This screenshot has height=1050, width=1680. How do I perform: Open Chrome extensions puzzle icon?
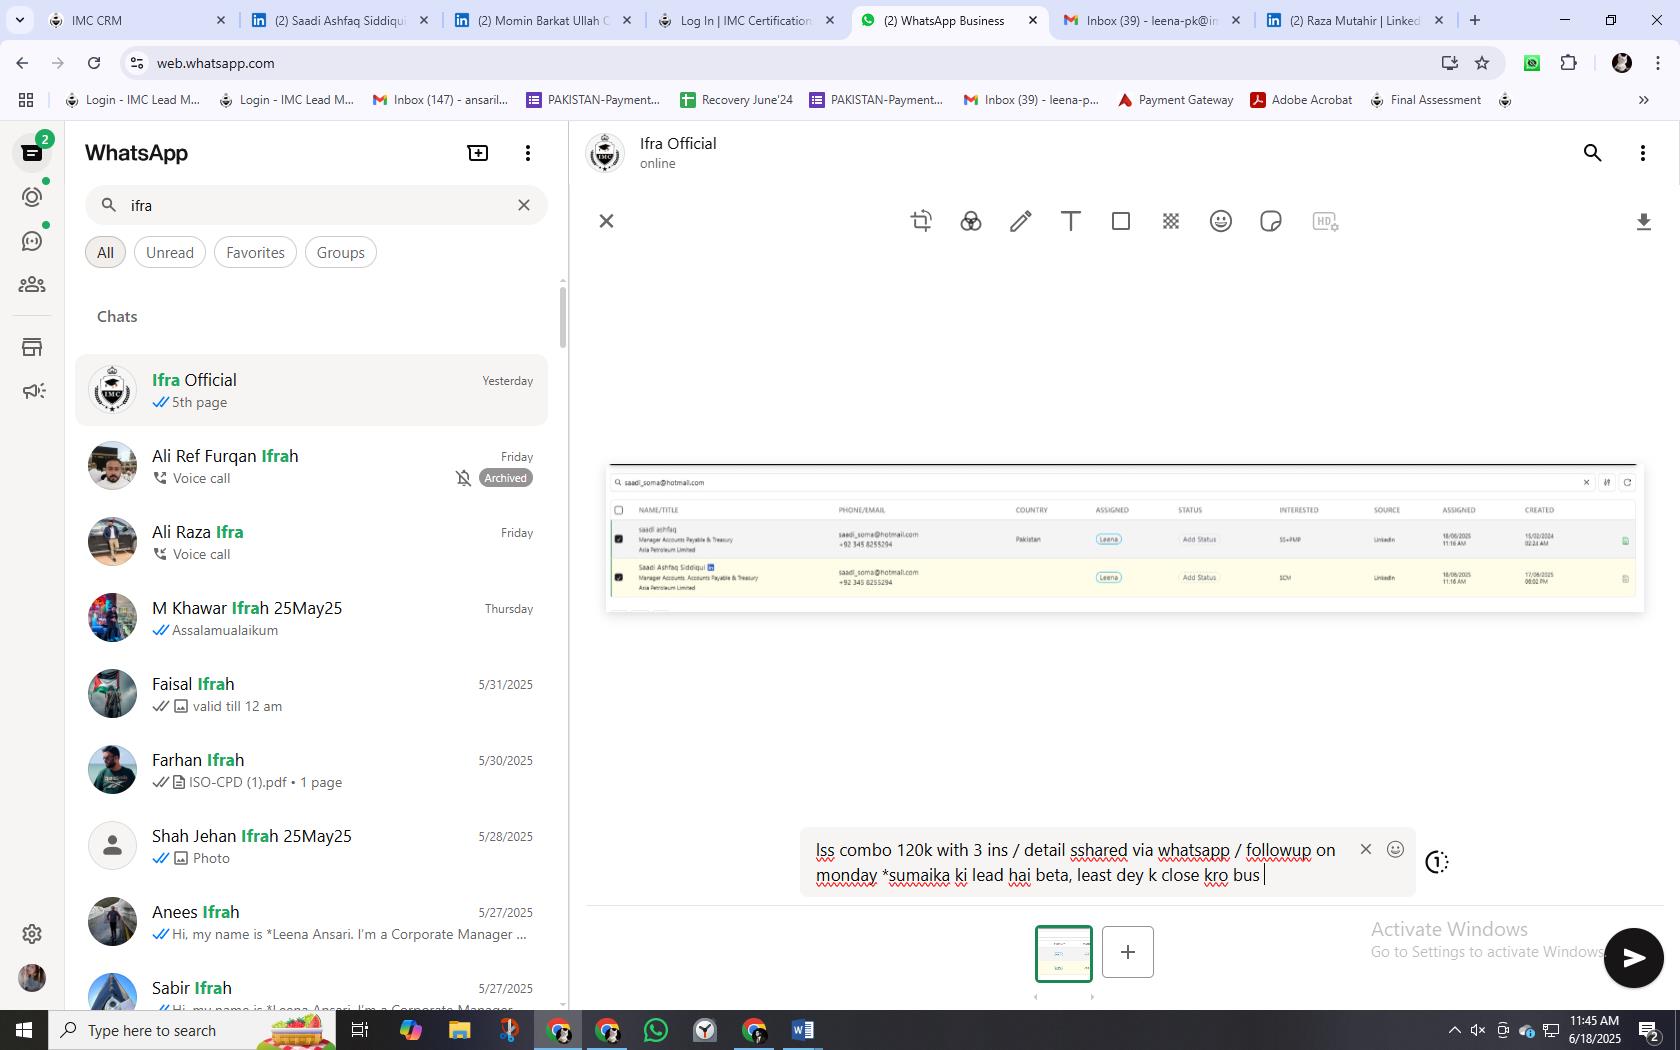tap(1568, 63)
